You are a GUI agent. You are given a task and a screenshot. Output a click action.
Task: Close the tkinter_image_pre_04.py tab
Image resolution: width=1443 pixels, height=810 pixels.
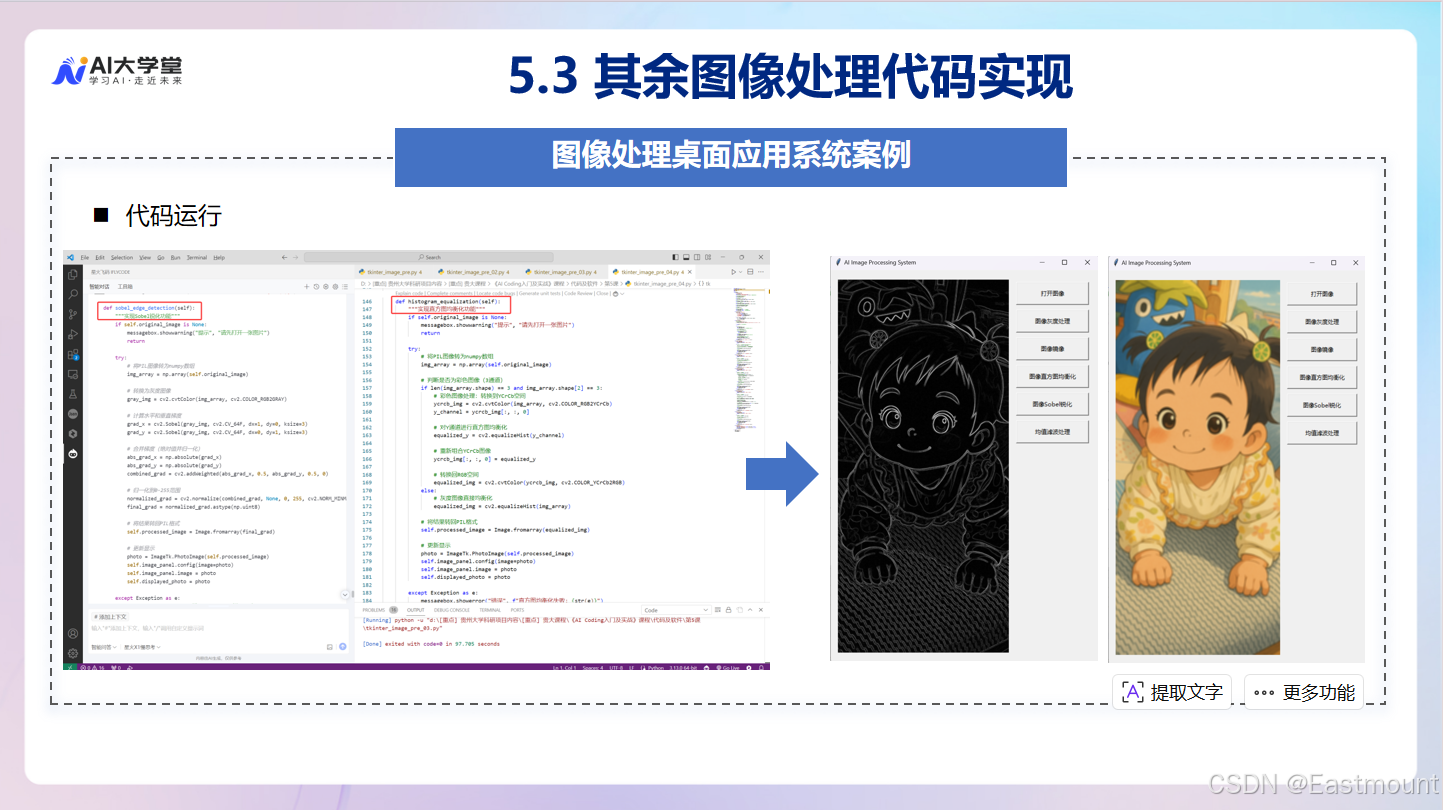coord(690,272)
